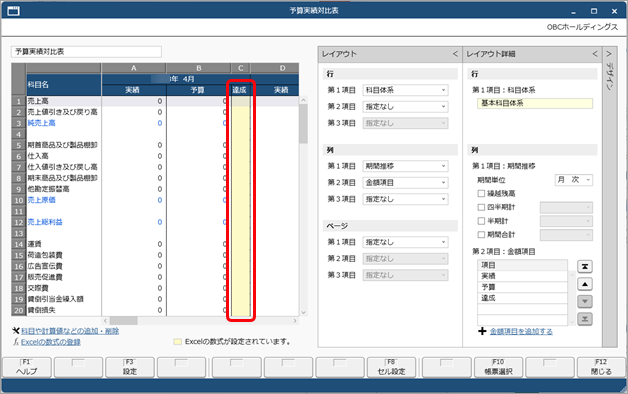Open the Excelの数式の登録 link
This screenshot has height=394, width=628.
[x=51, y=342]
